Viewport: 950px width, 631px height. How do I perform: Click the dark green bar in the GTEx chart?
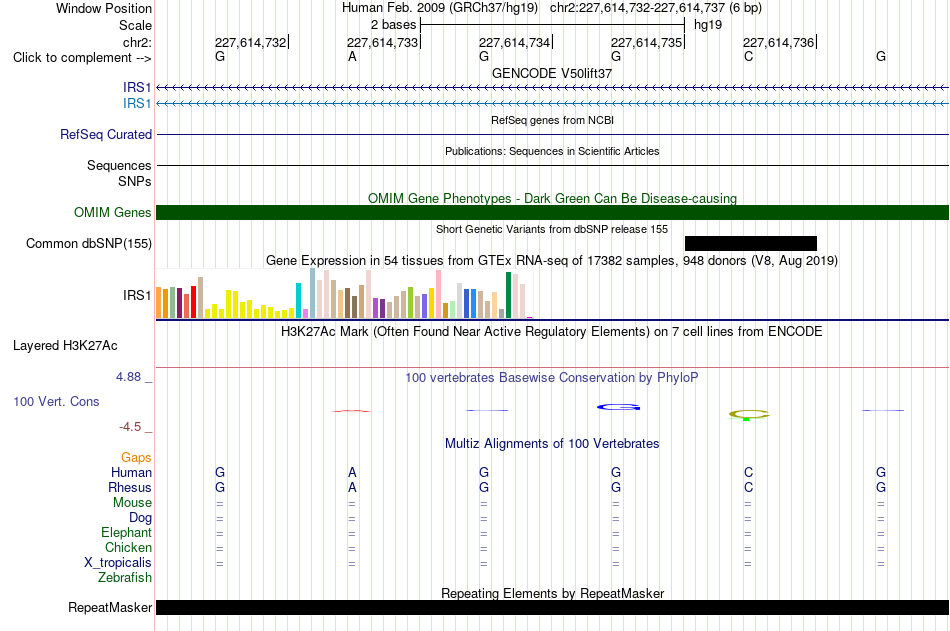[x=508, y=295]
